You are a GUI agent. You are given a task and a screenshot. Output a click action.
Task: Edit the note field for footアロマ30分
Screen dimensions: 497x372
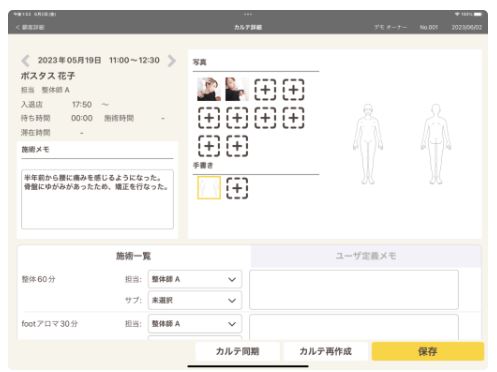click(x=354, y=327)
